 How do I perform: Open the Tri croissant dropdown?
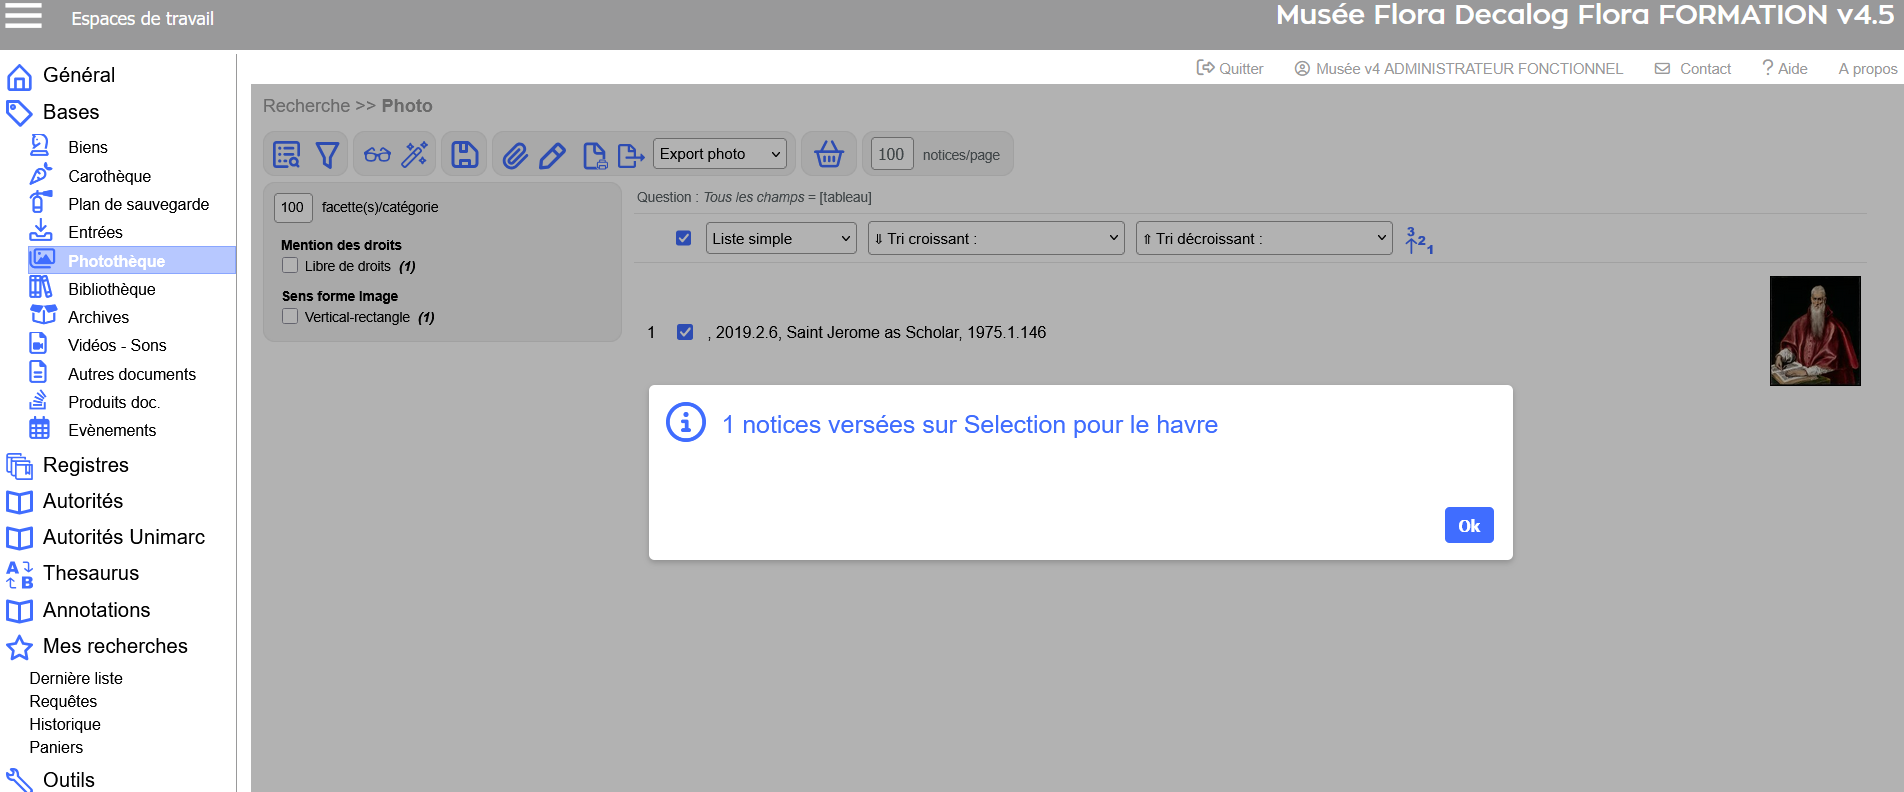(x=996, y=238)
